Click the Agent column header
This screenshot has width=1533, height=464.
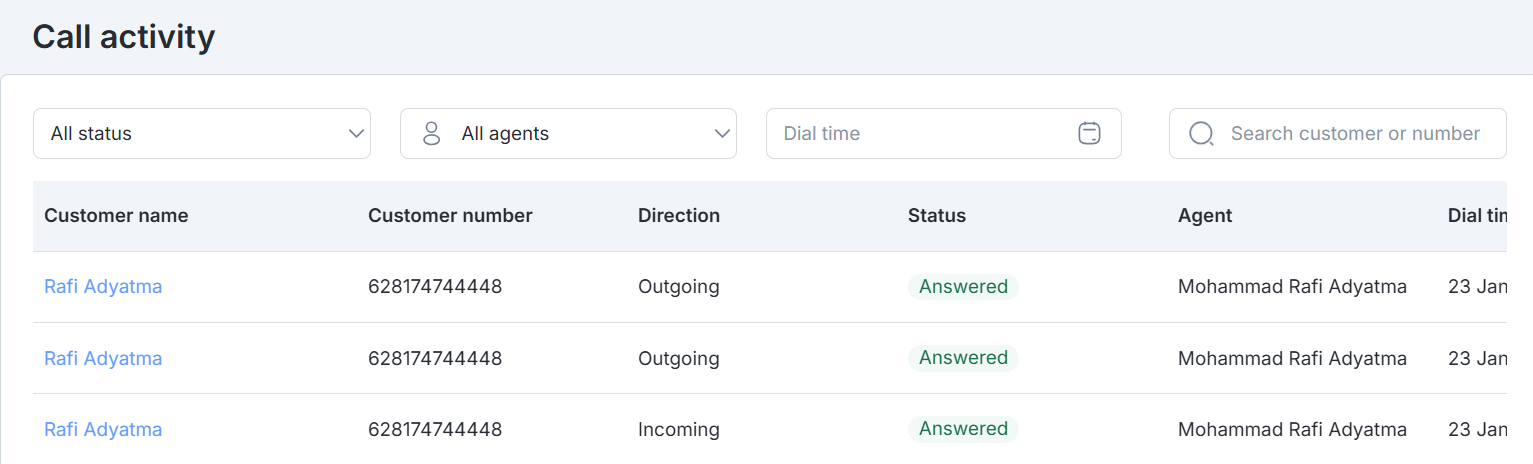[x=1204, y=215]
